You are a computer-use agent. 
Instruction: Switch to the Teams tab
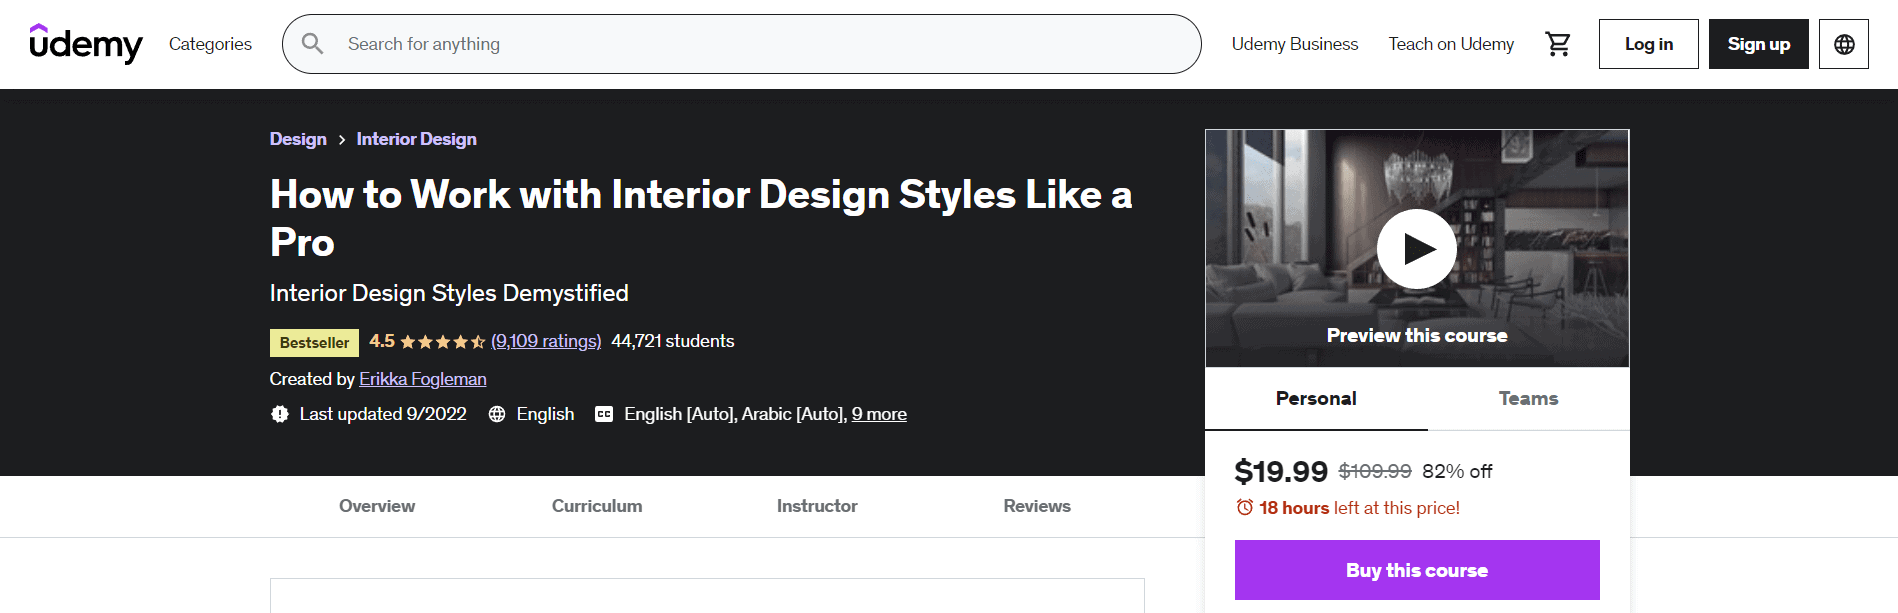[x=1528, y=399]
